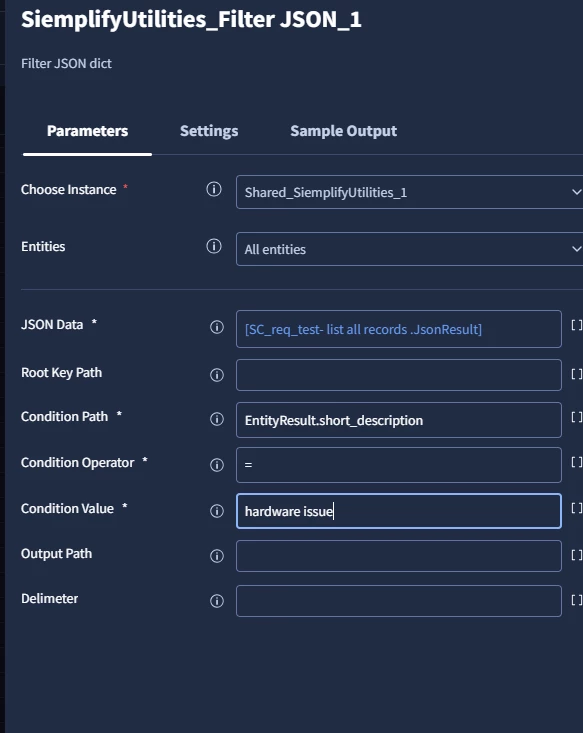Show info tooltip for JSON Data

tap(217, 327)
